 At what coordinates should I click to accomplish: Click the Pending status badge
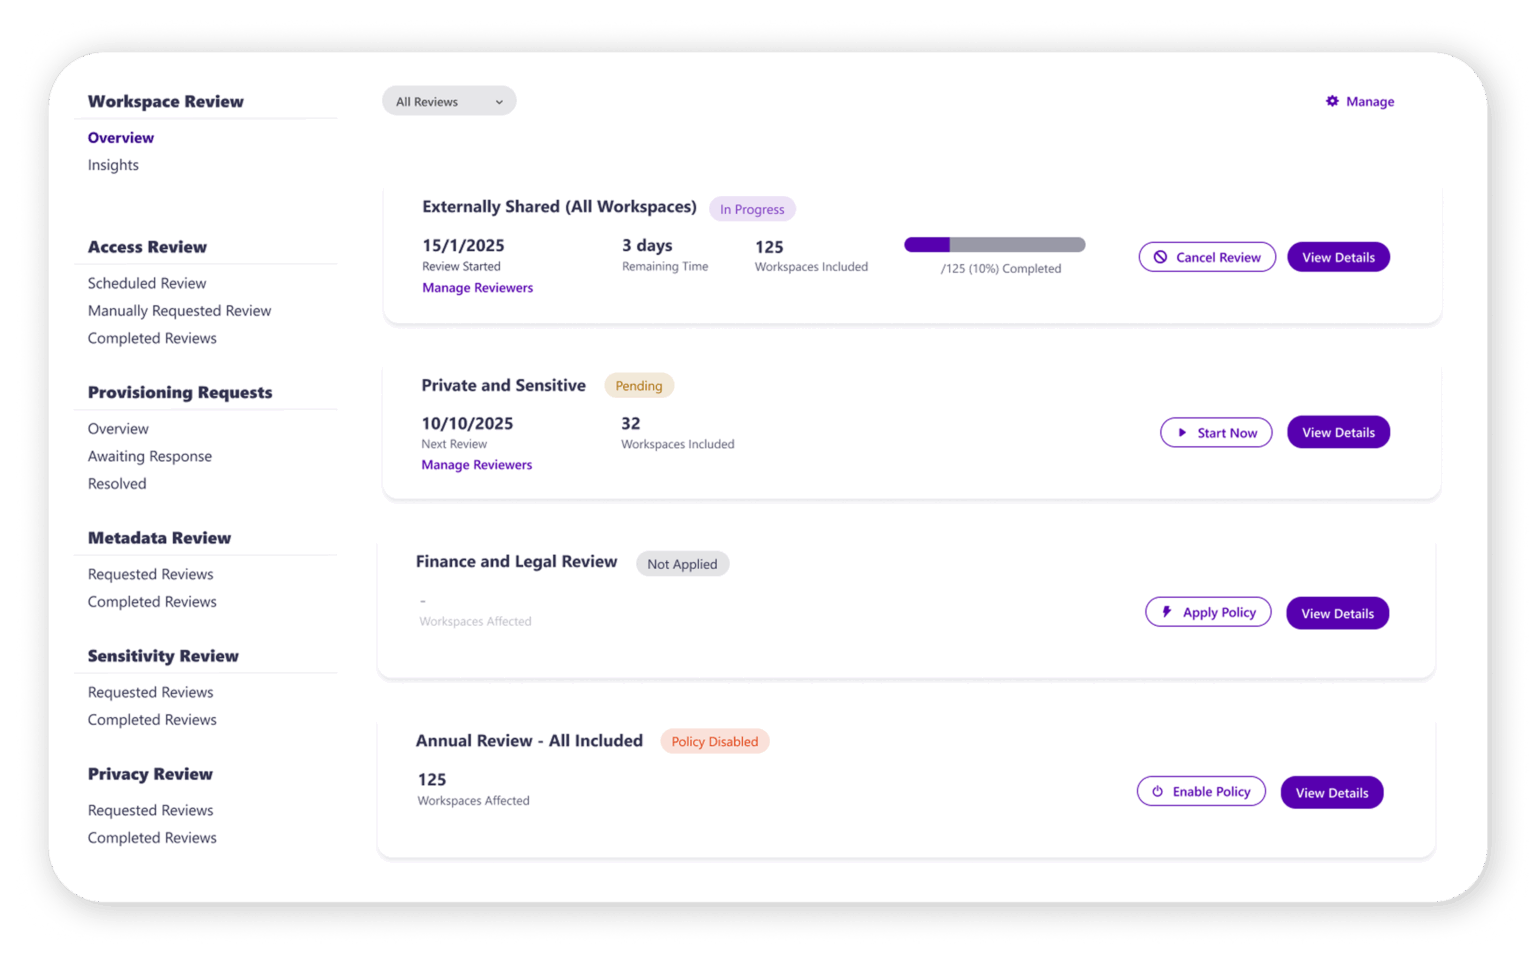[639, 385]
